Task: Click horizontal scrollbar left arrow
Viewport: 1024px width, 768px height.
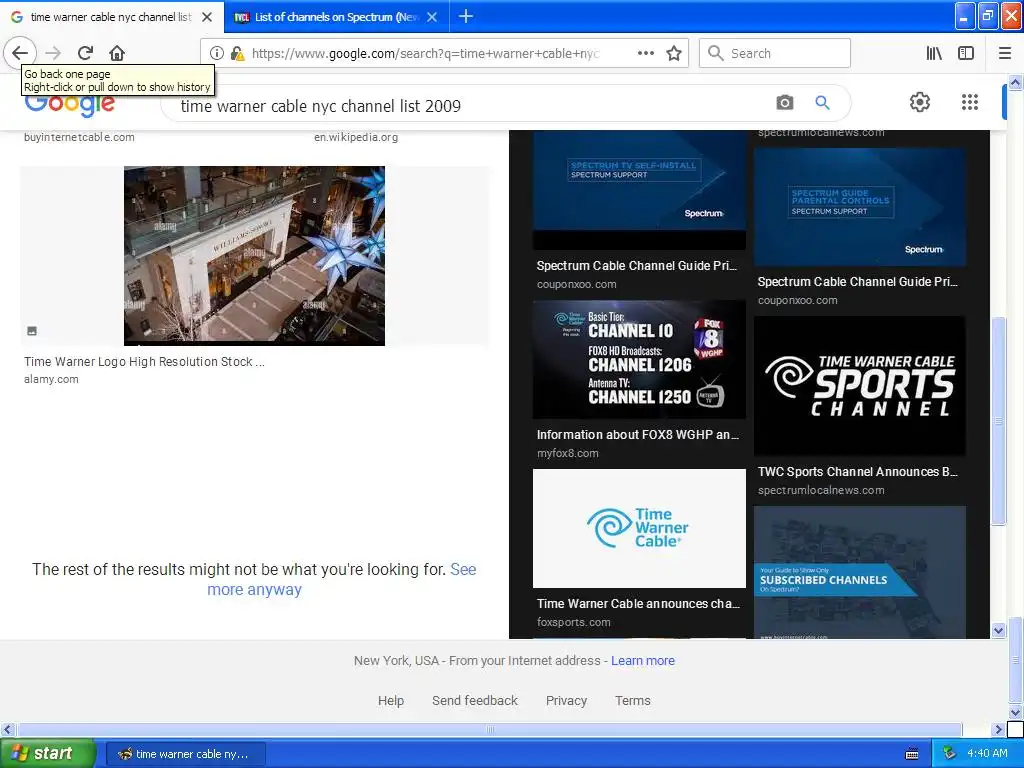Action: coord(7,729)
